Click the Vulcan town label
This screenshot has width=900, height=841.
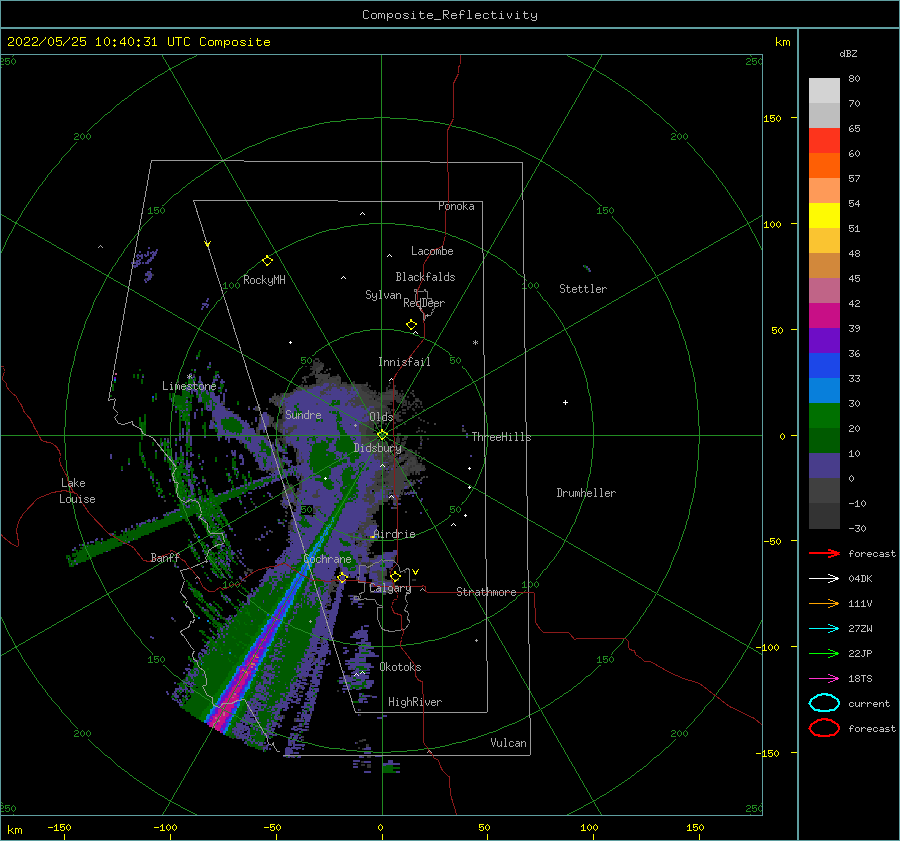pos(509,743)
